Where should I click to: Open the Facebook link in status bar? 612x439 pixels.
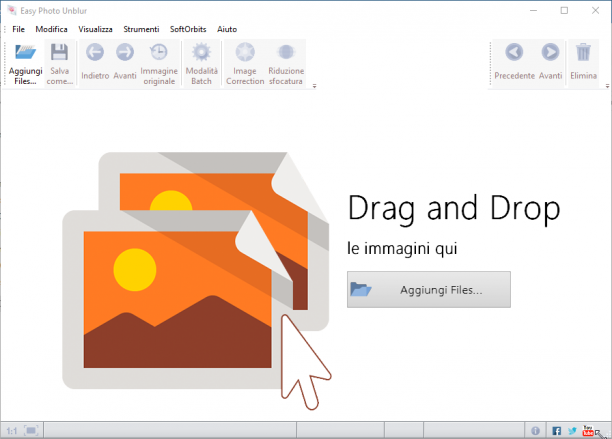(557, 431)
